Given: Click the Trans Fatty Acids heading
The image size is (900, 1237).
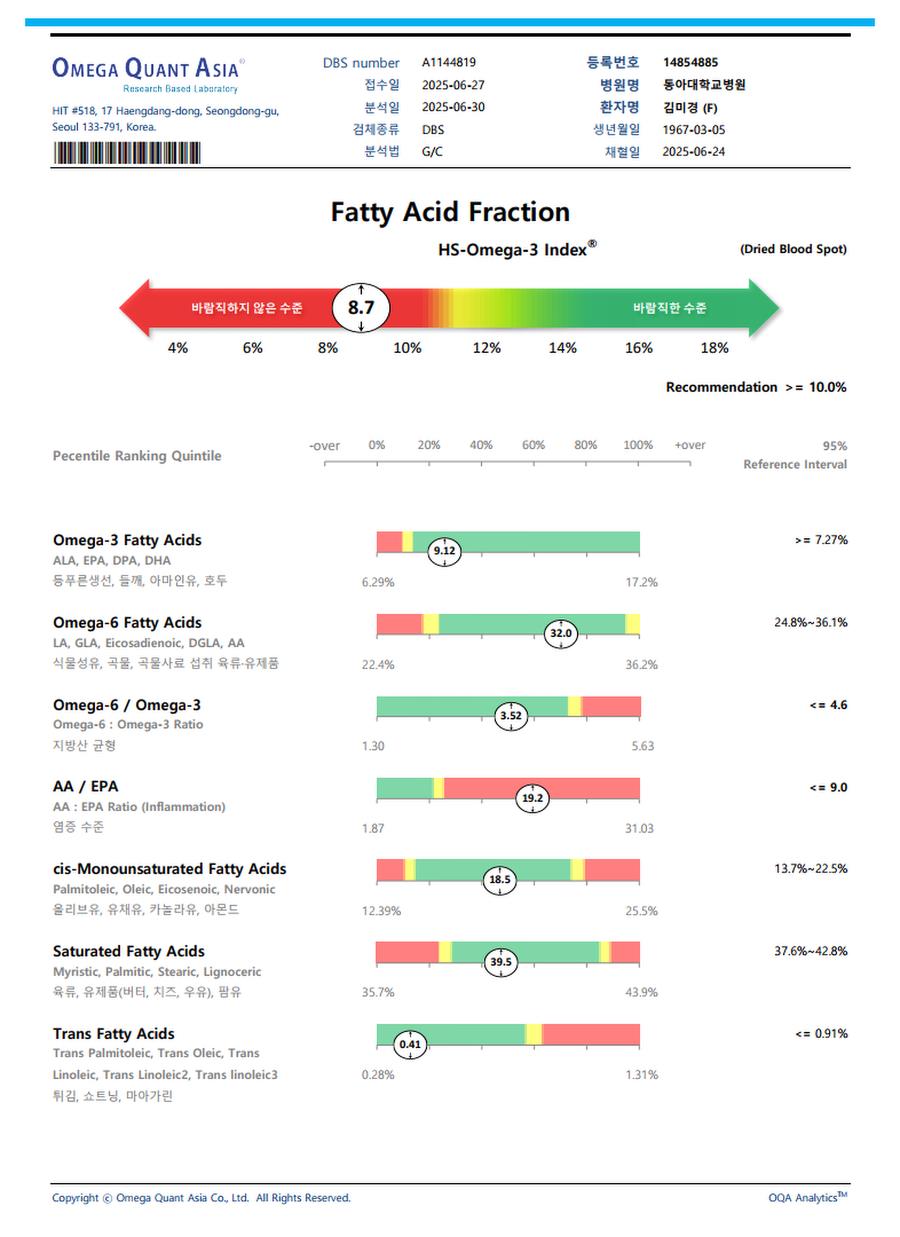Looking at the screenshot, I should [113, 1034].
